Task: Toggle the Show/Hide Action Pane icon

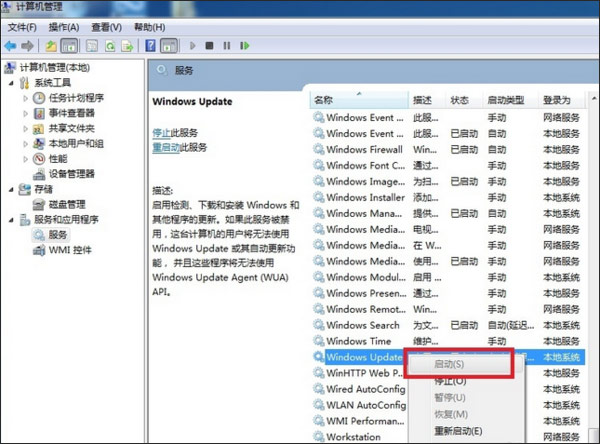Action: 169,46
